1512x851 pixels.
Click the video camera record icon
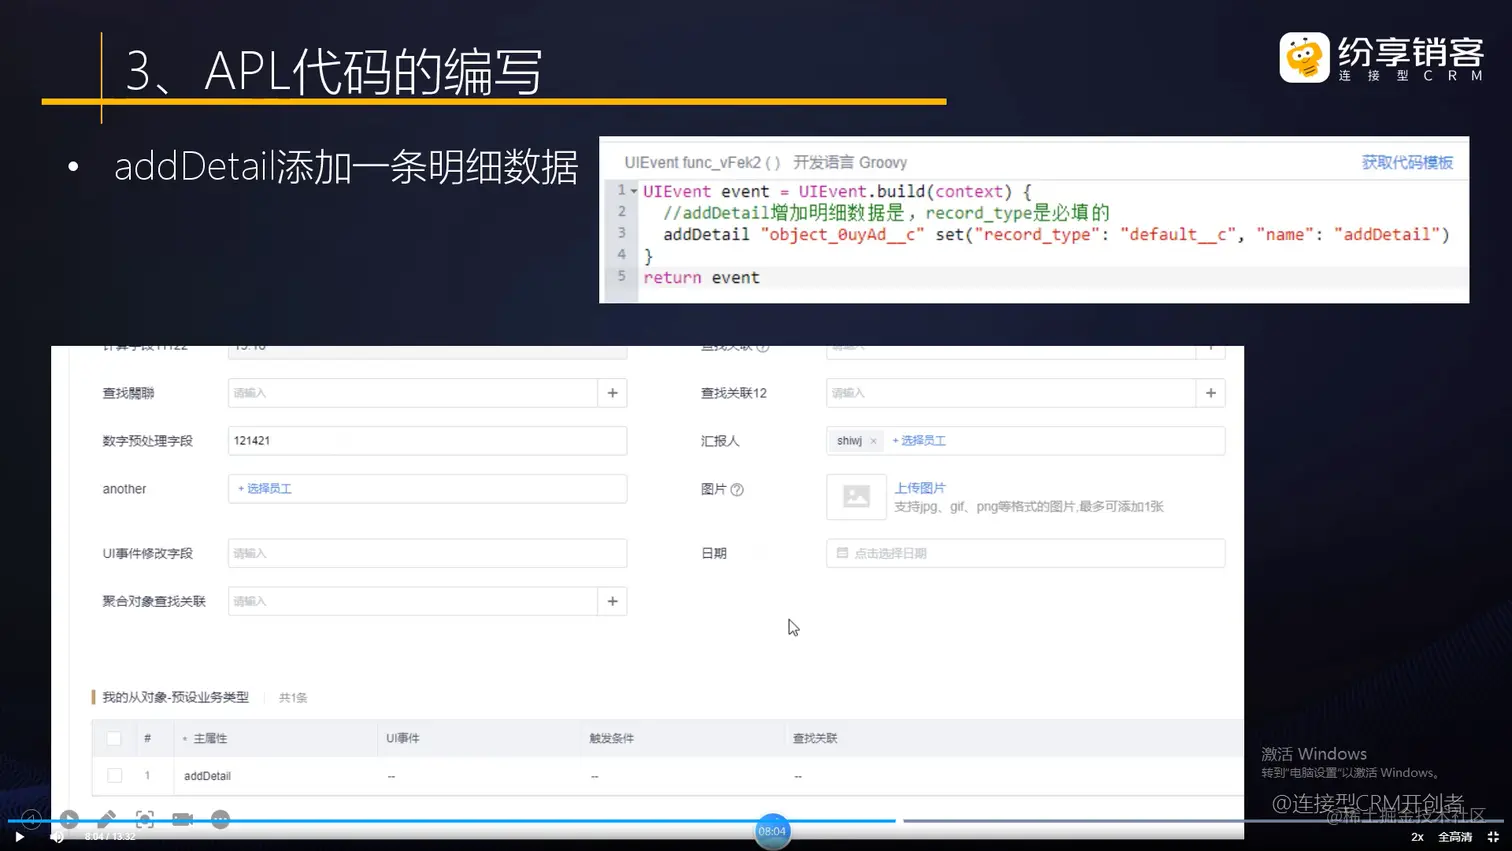pyautogui.click(x=182, y=819)
